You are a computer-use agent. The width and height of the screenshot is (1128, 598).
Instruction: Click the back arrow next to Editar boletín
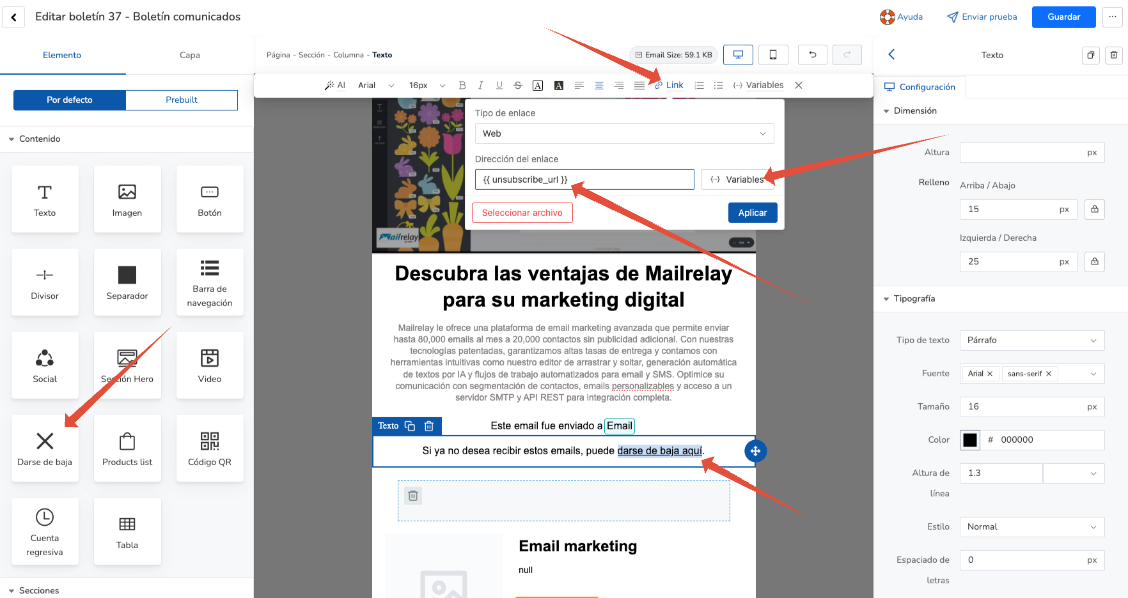tap(14, 17)
